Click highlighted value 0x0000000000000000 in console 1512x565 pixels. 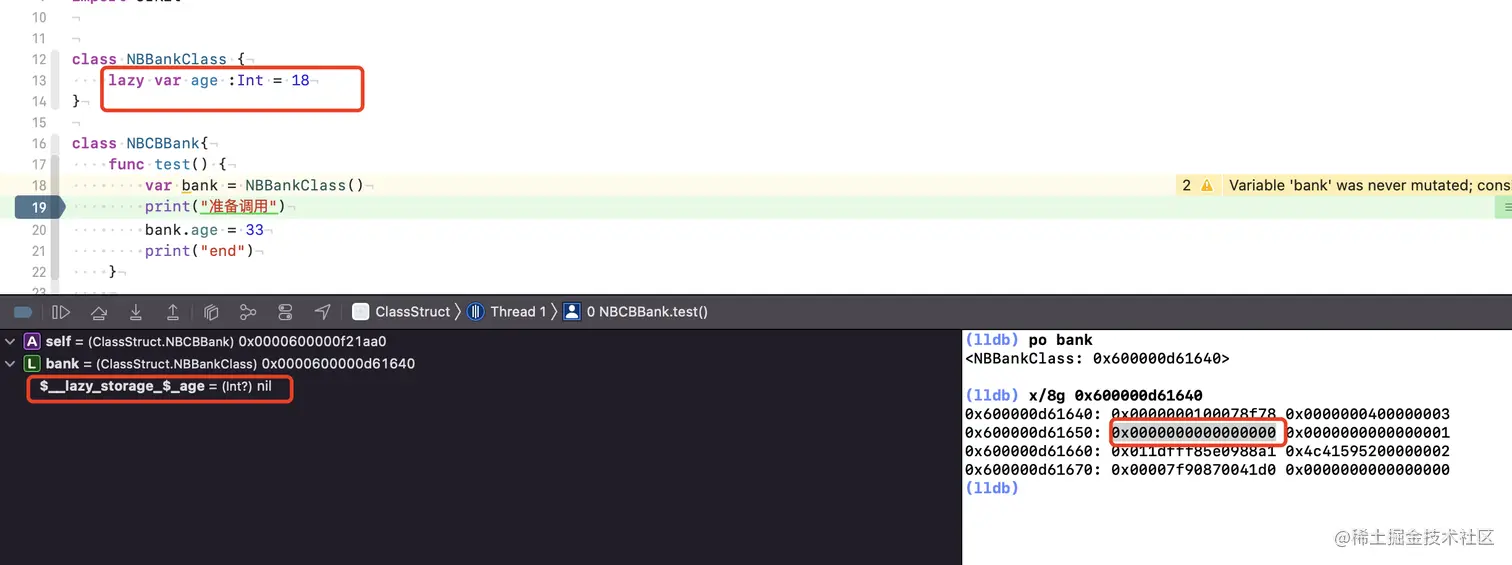pos(1194,432)
